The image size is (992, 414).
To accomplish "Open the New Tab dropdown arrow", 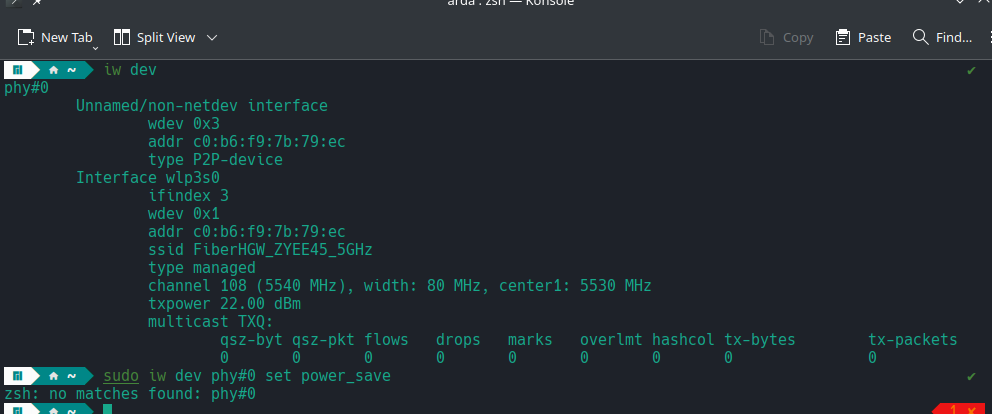I will [x=97, y=46].
